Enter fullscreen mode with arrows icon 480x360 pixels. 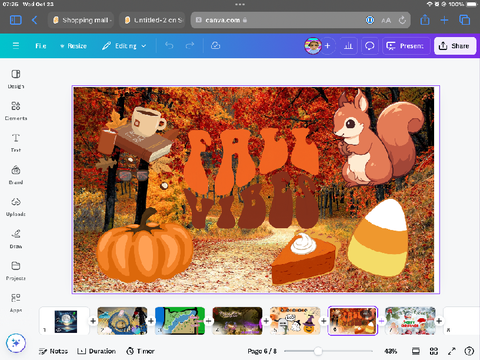[x=452, y=351]
